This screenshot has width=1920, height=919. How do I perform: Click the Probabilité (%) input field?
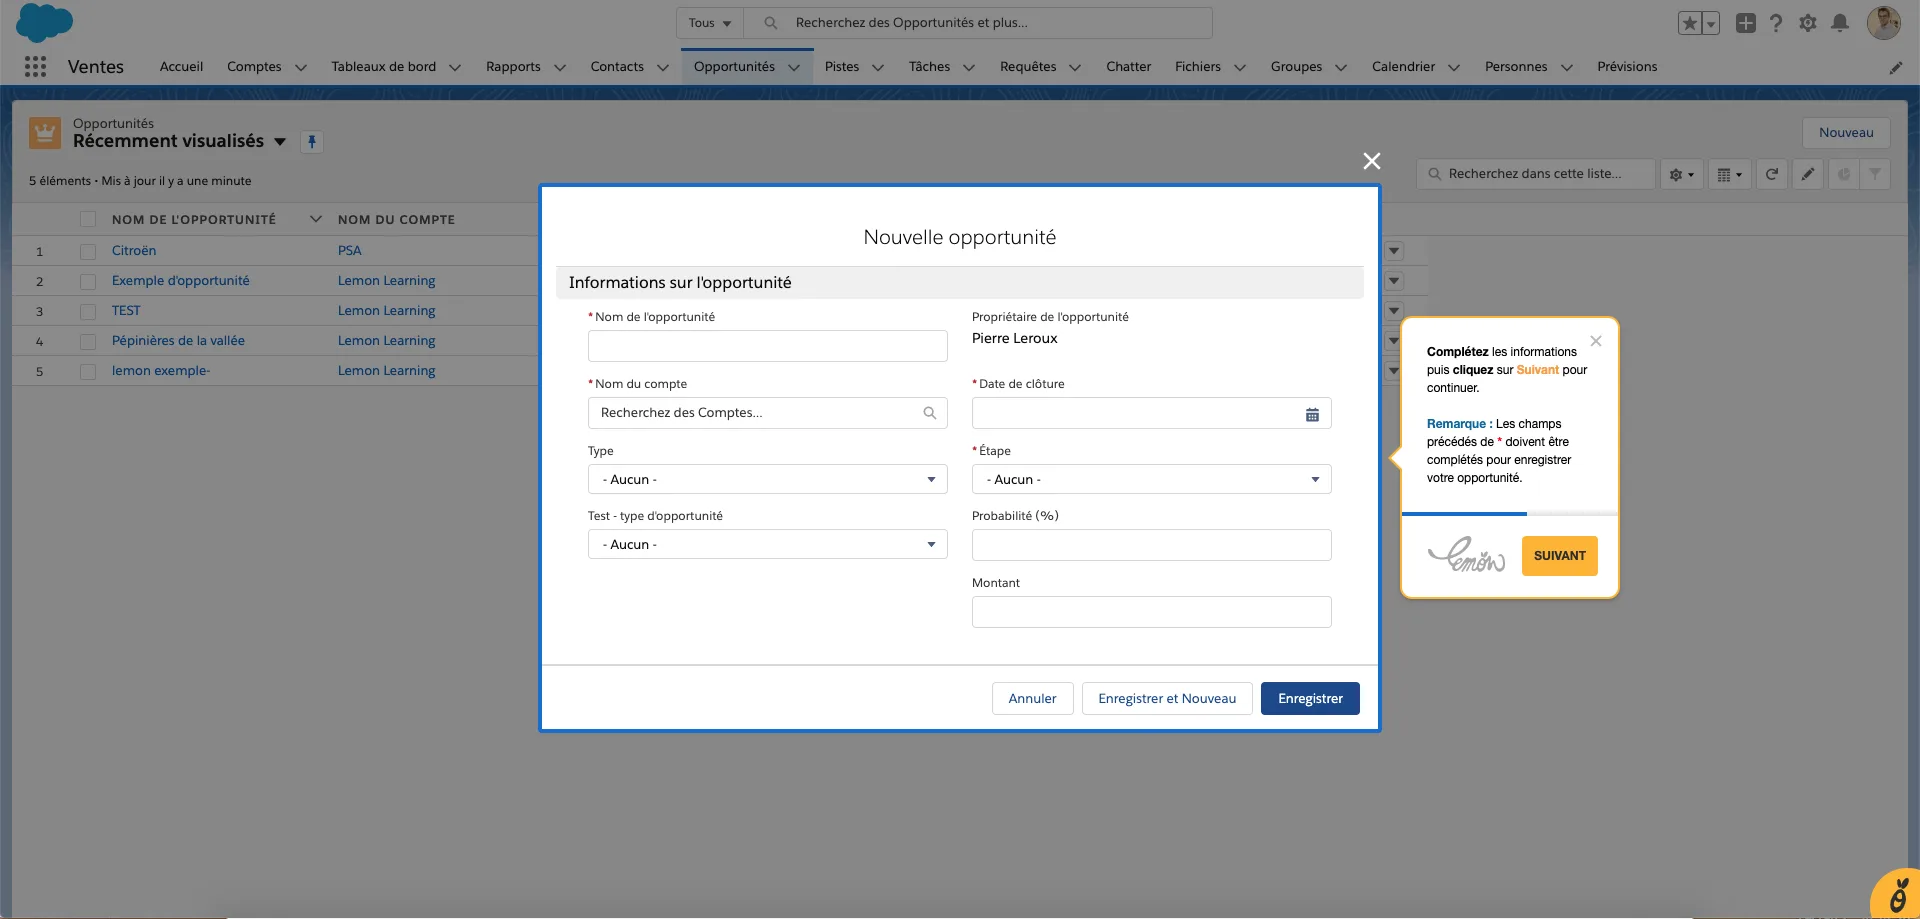(x=1152, y=545)
